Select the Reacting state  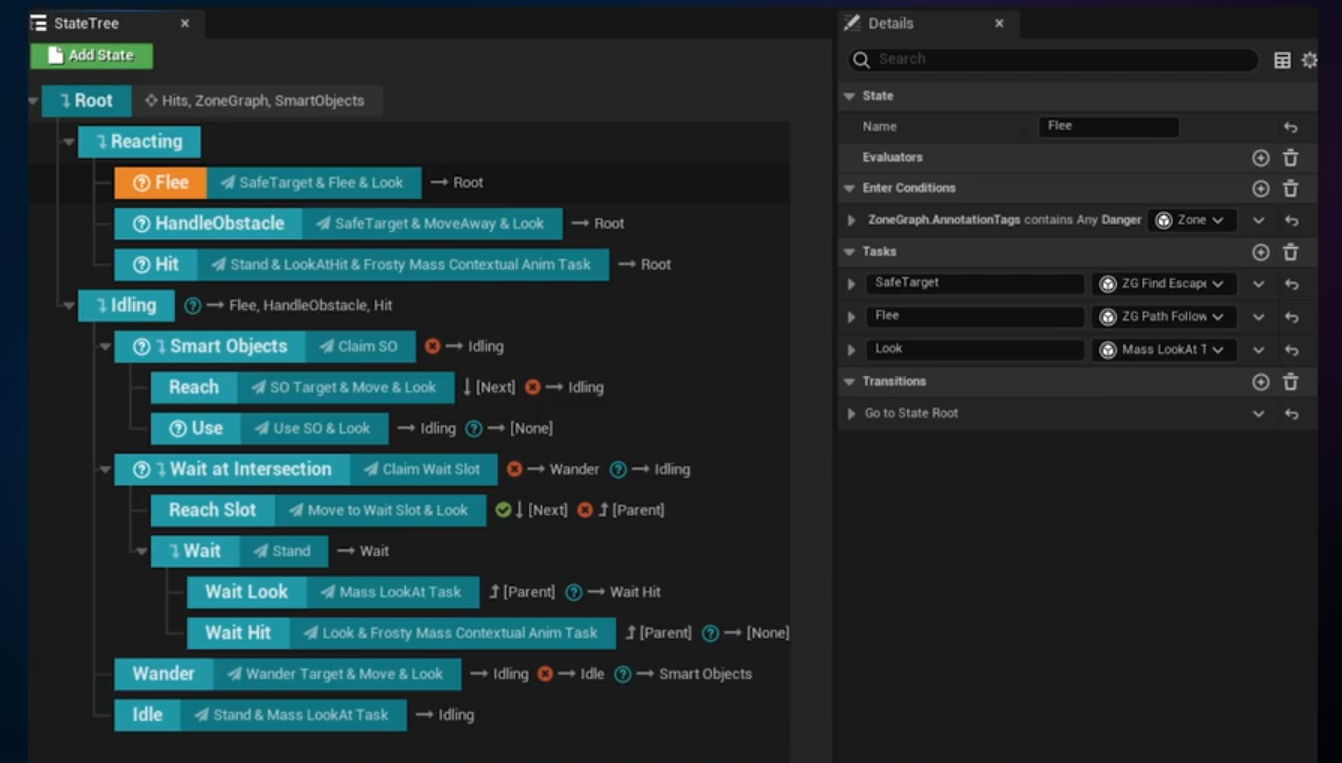pos(139,142)
